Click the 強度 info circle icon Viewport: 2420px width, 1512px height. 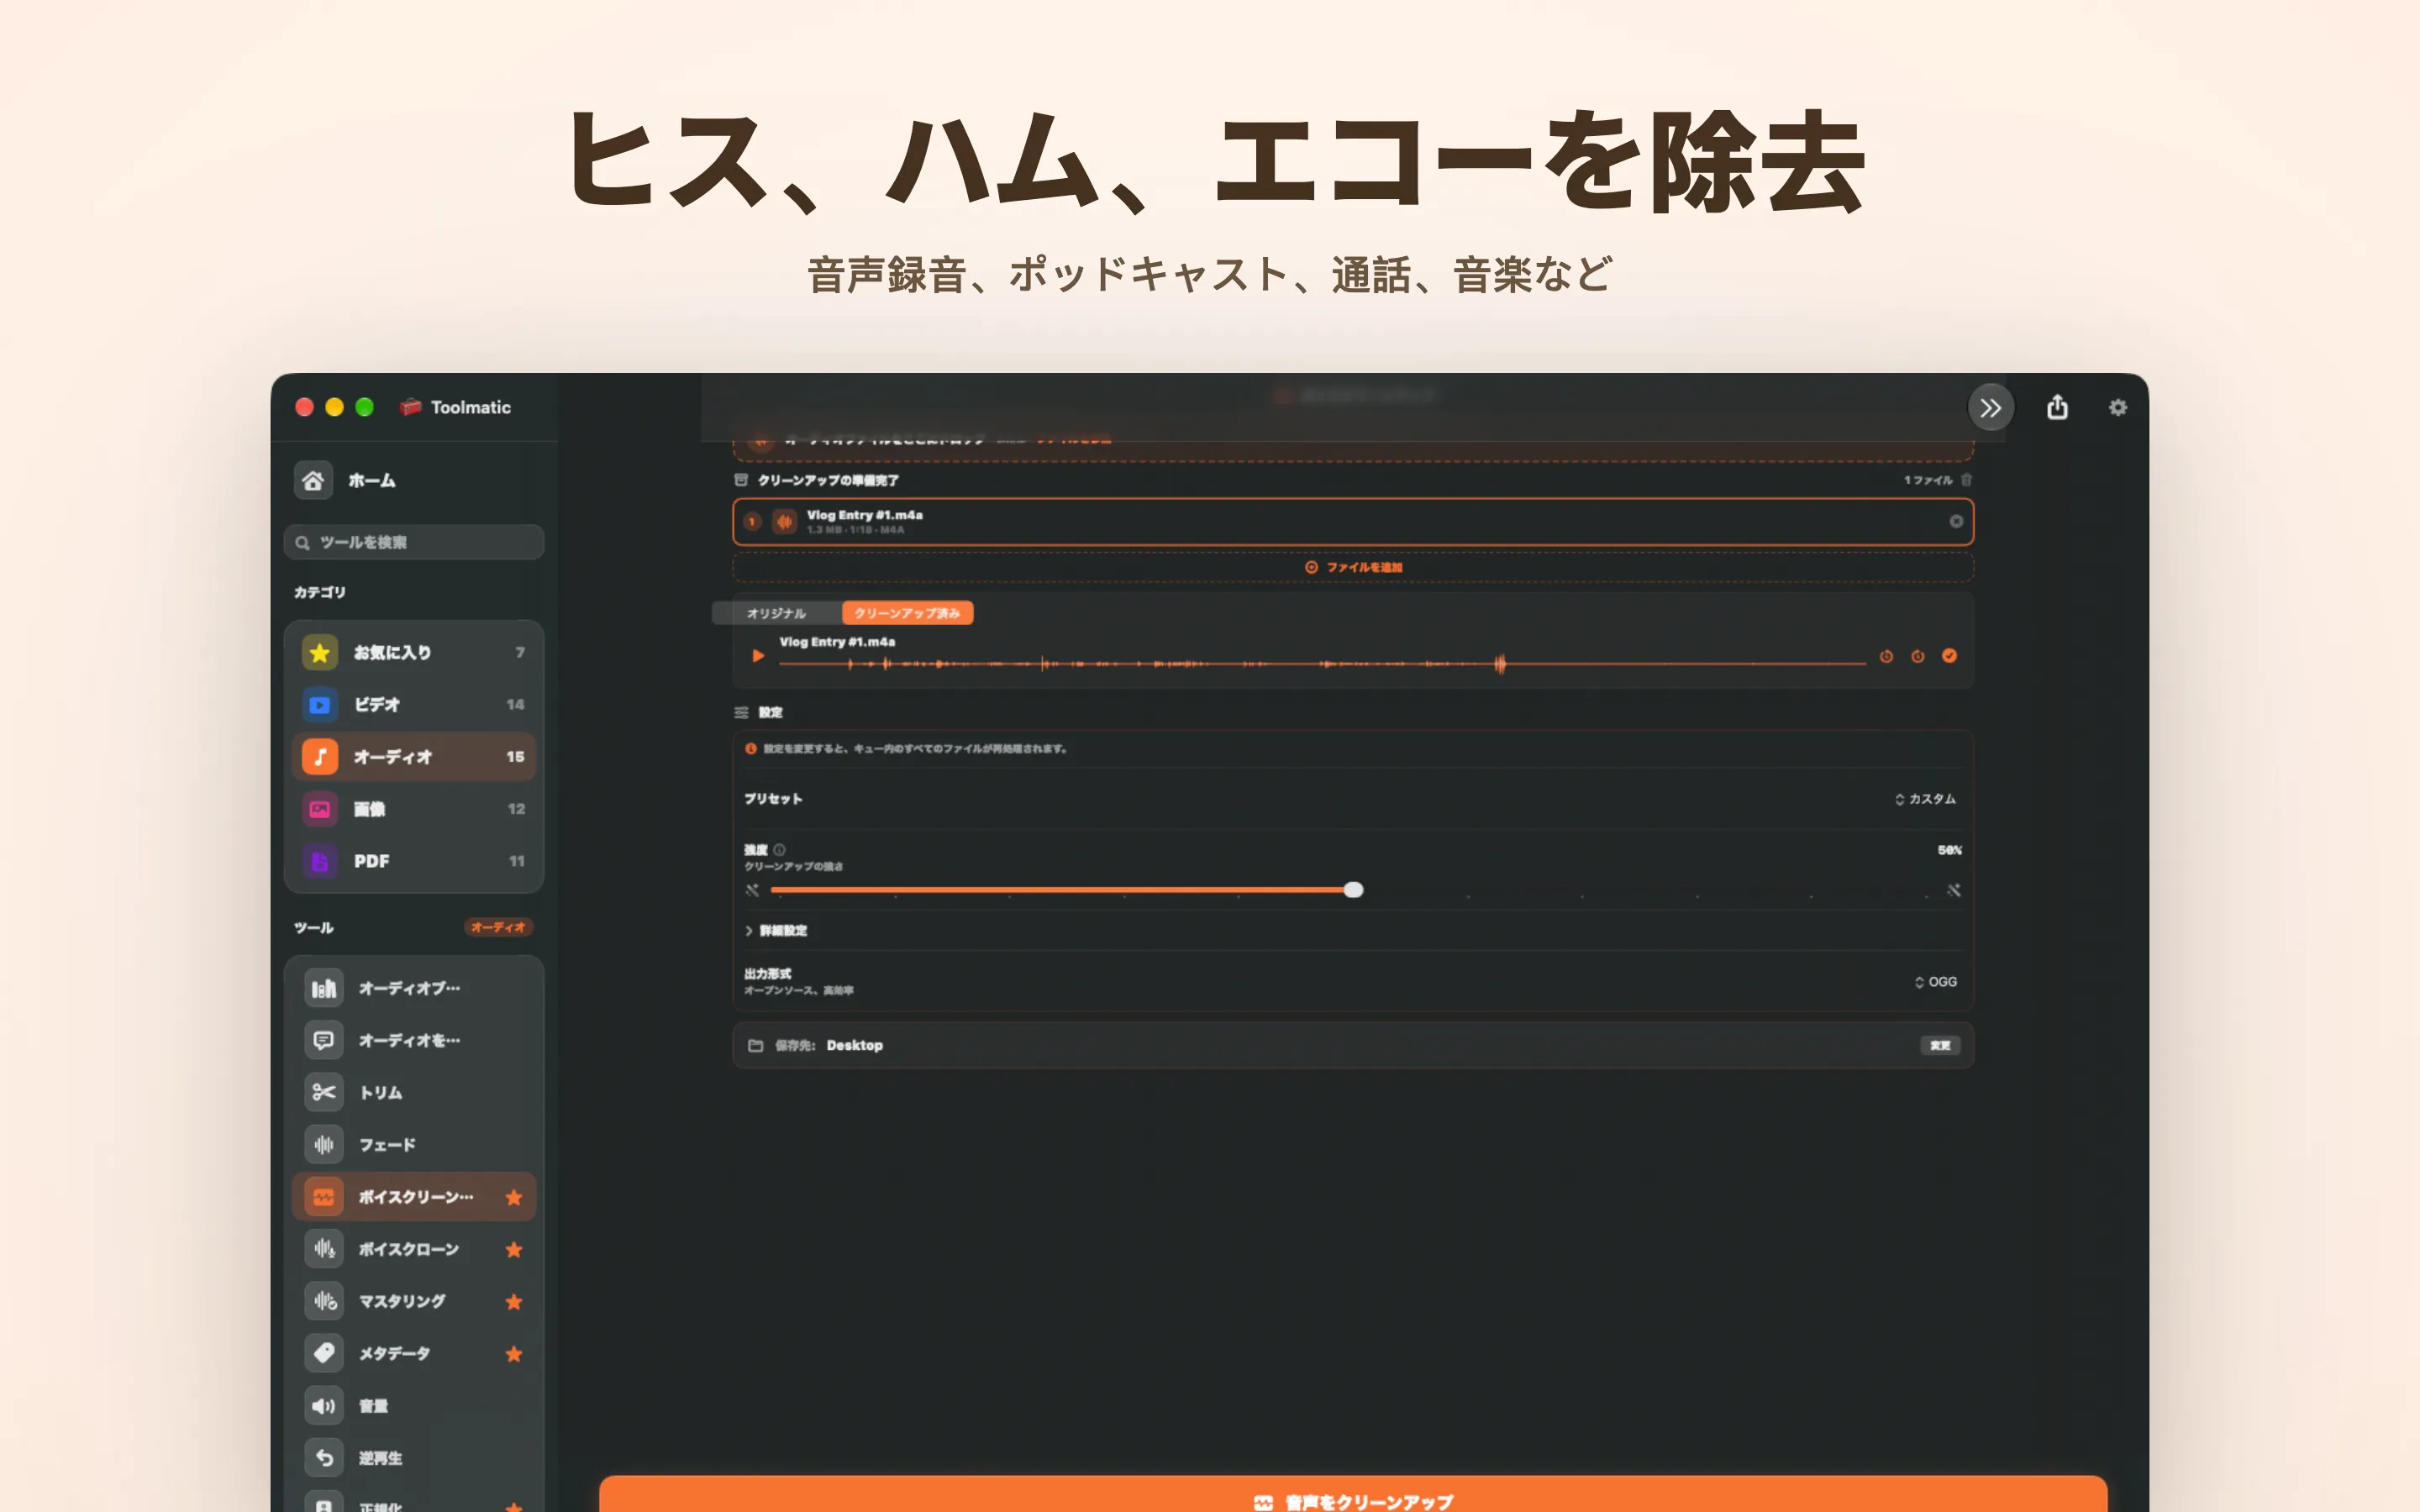[x=779, y=850]
